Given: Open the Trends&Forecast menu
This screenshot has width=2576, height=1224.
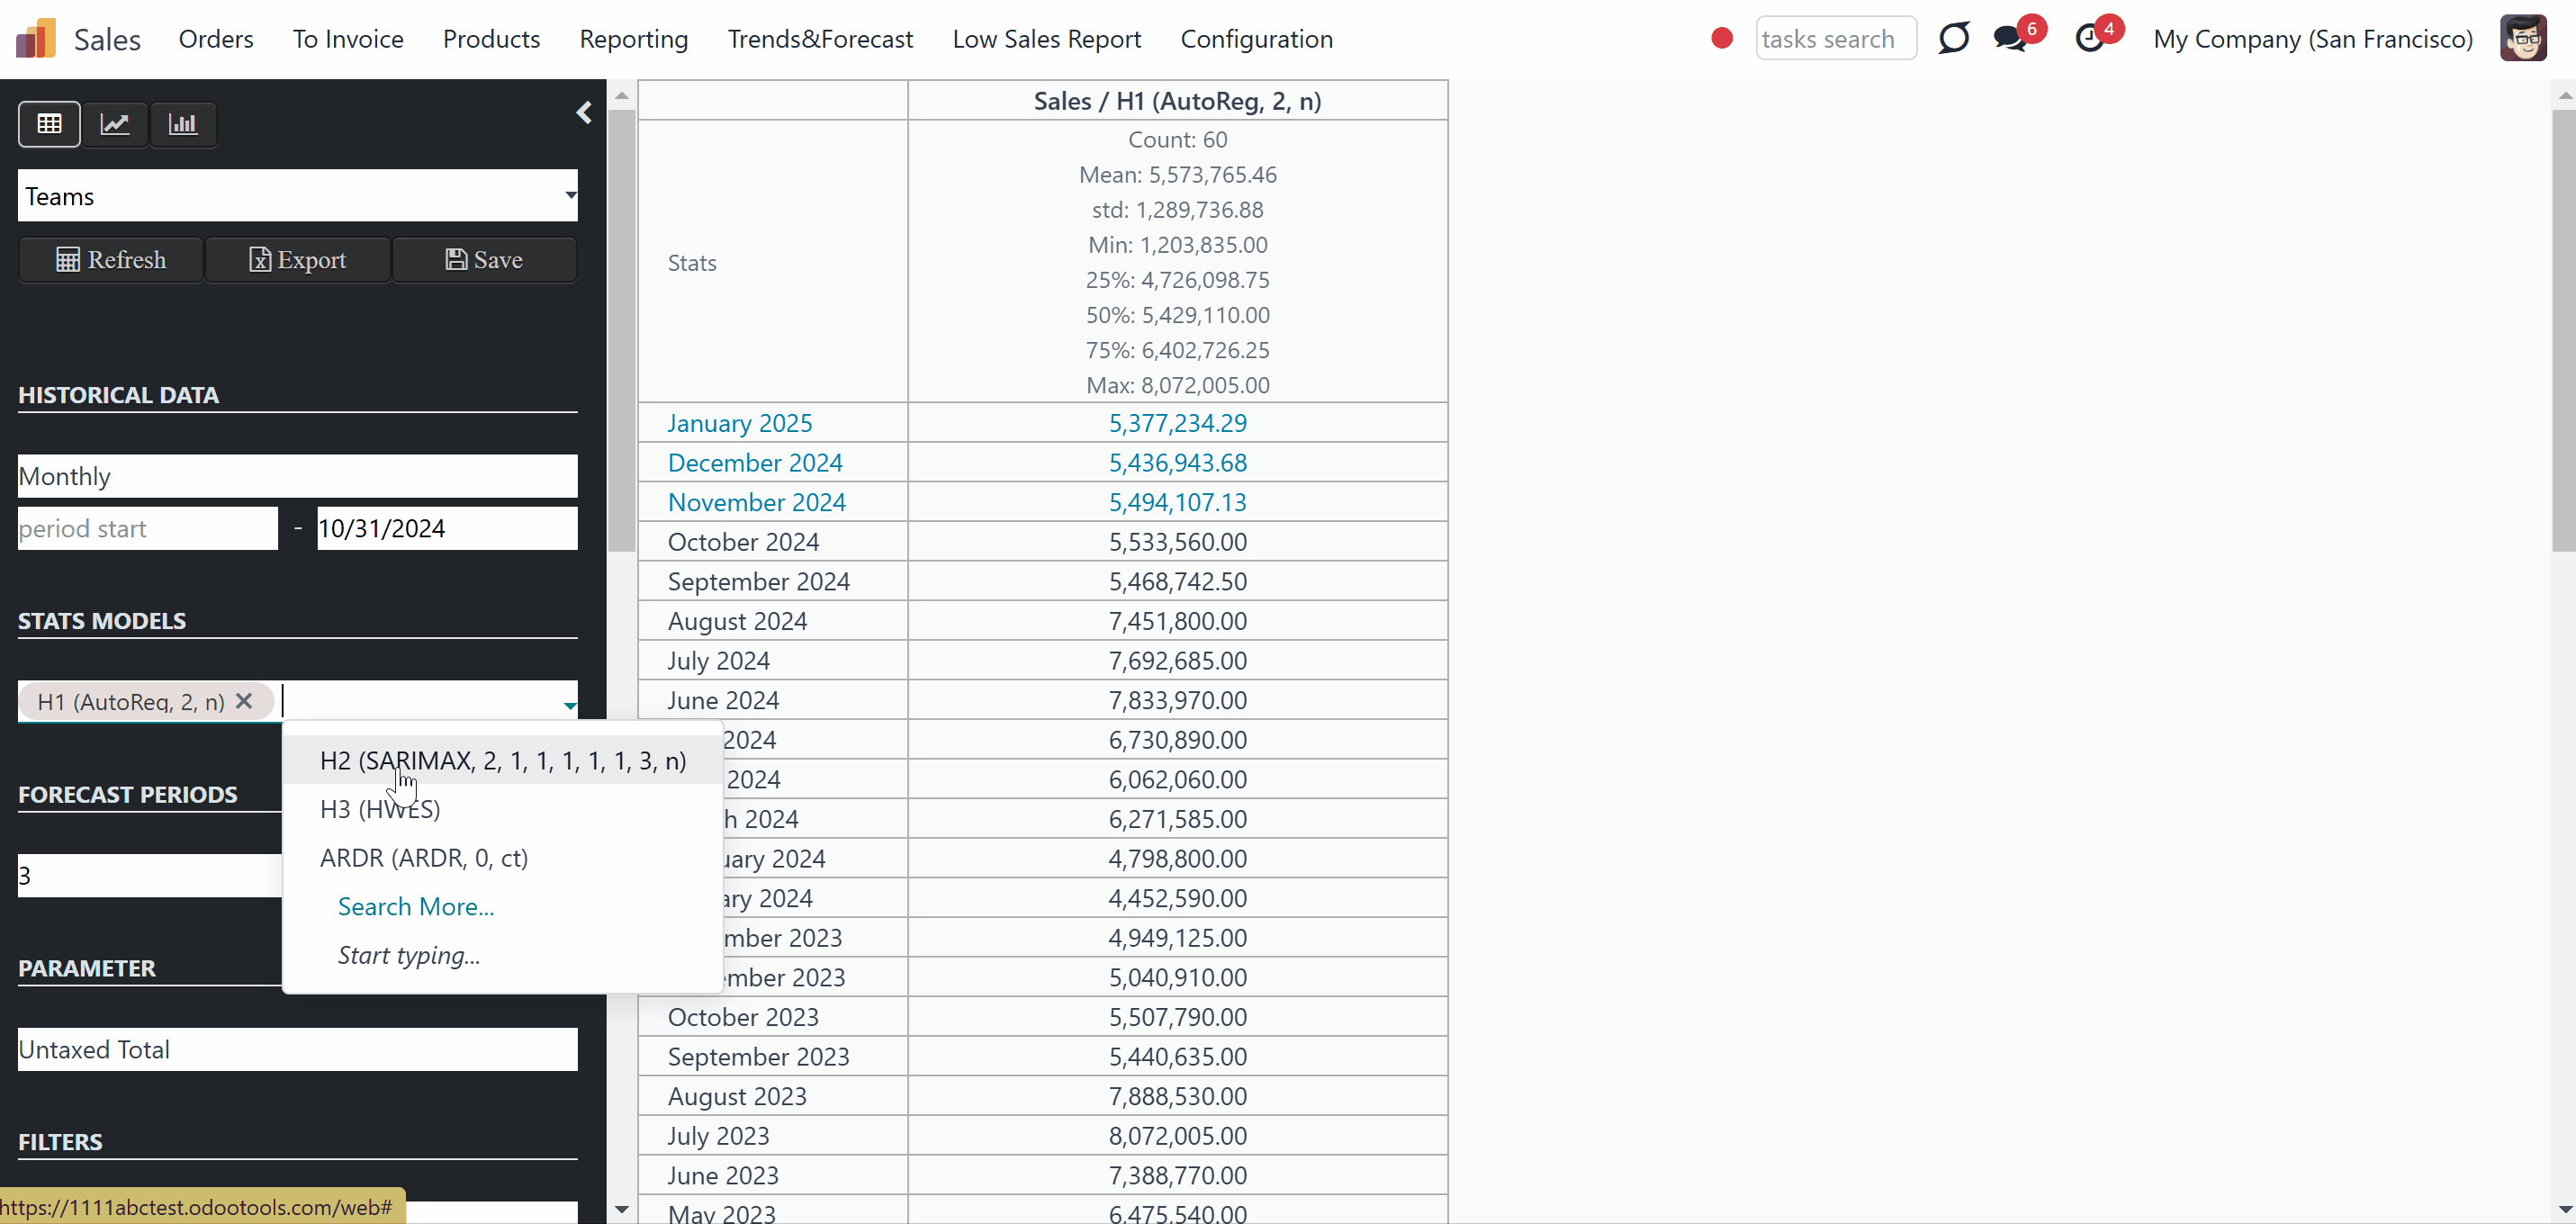Looking at the screenshot, I should pyautogui.click(x=820, y=39).
